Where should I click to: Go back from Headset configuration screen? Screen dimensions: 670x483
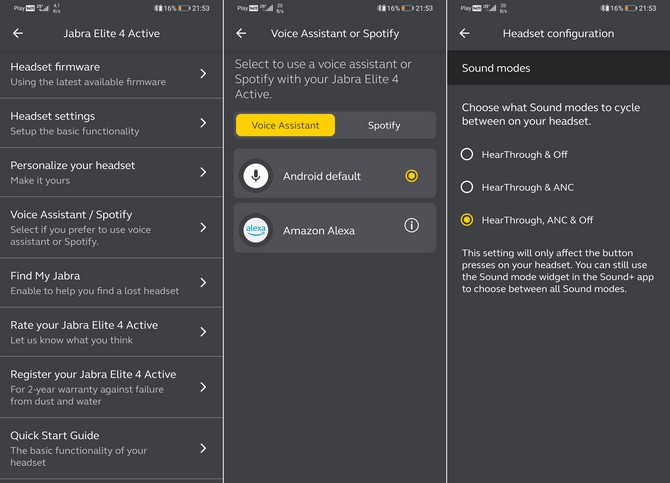(464, 33)
